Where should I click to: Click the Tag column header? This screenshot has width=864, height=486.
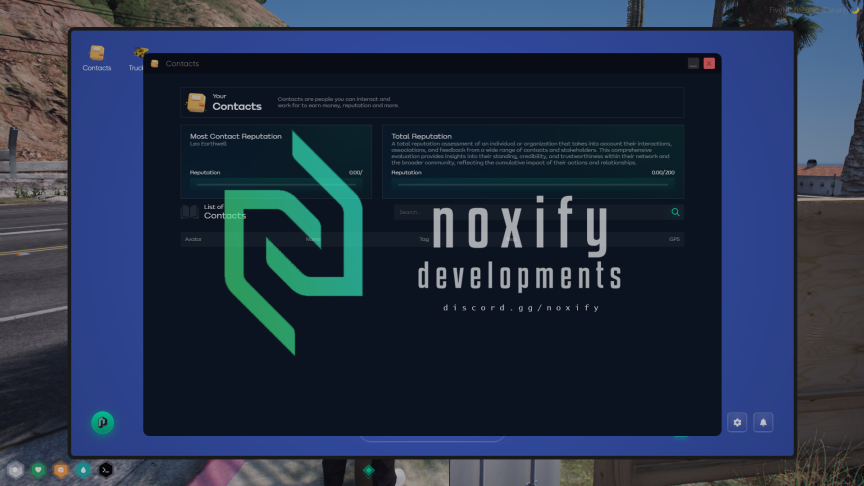click(424, 239)
